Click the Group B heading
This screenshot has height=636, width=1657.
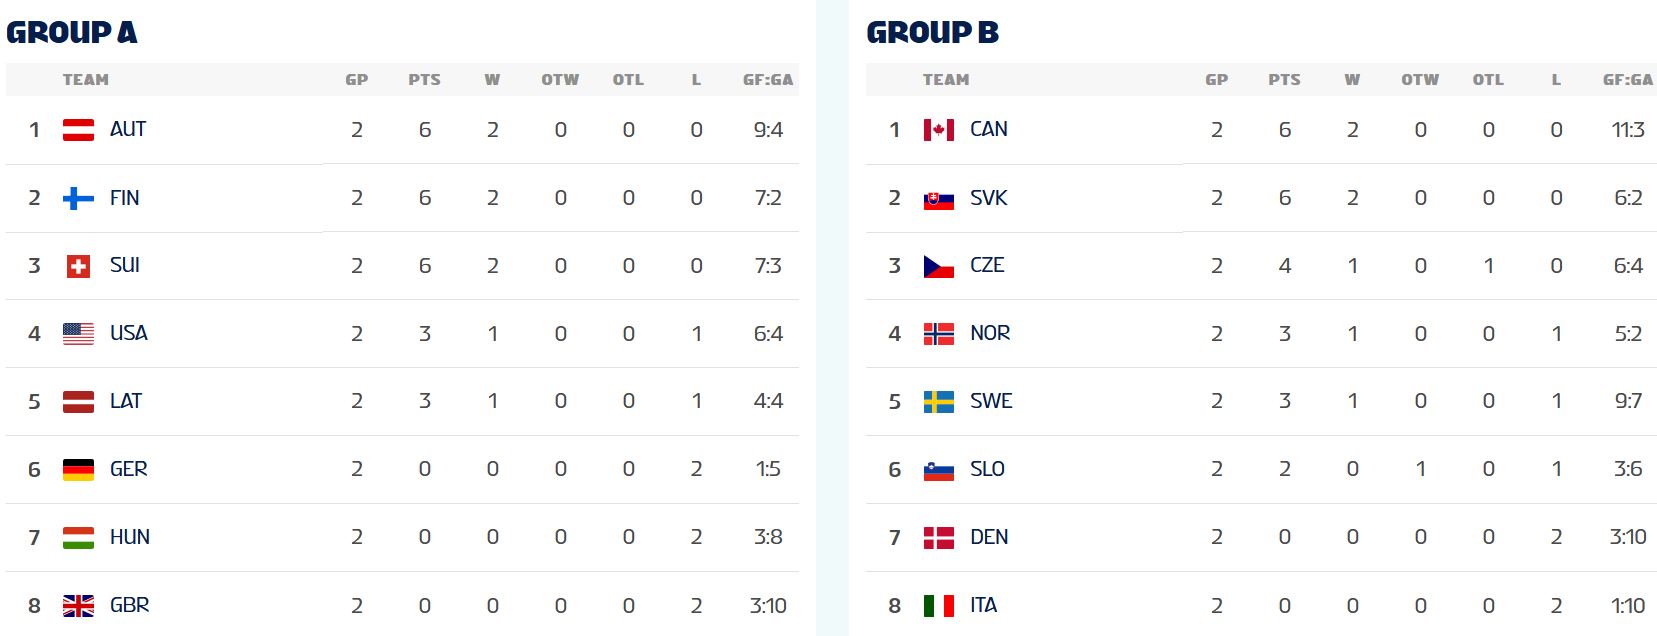(932, 32)
